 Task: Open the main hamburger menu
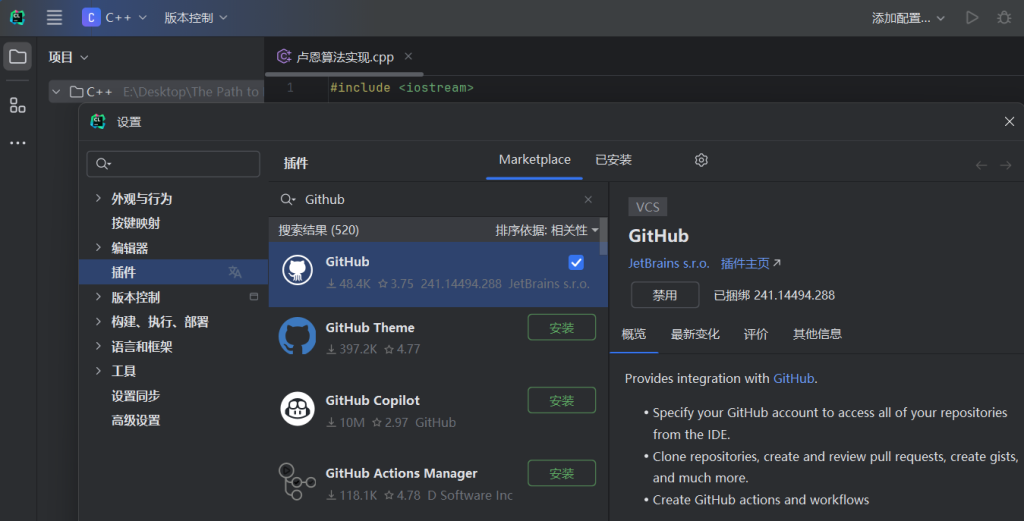(x=54, y=17)
